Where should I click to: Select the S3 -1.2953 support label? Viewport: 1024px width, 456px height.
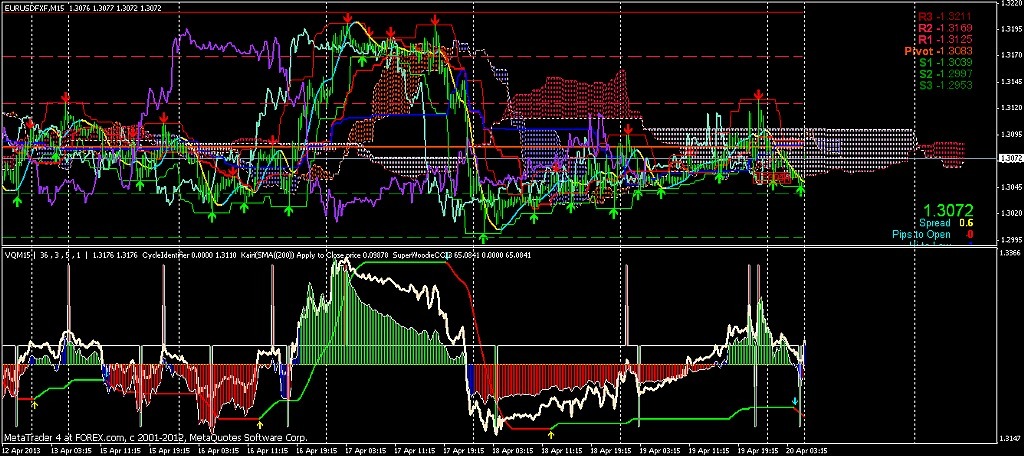pos(946,84)
